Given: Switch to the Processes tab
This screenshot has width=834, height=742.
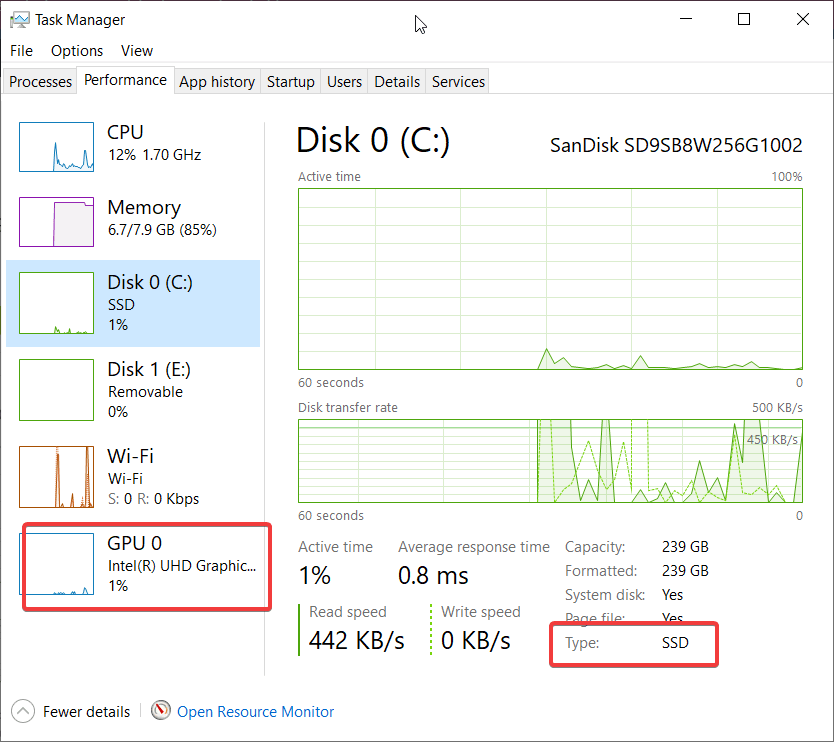Looking at the screenshot, I should tap(40, 81).
